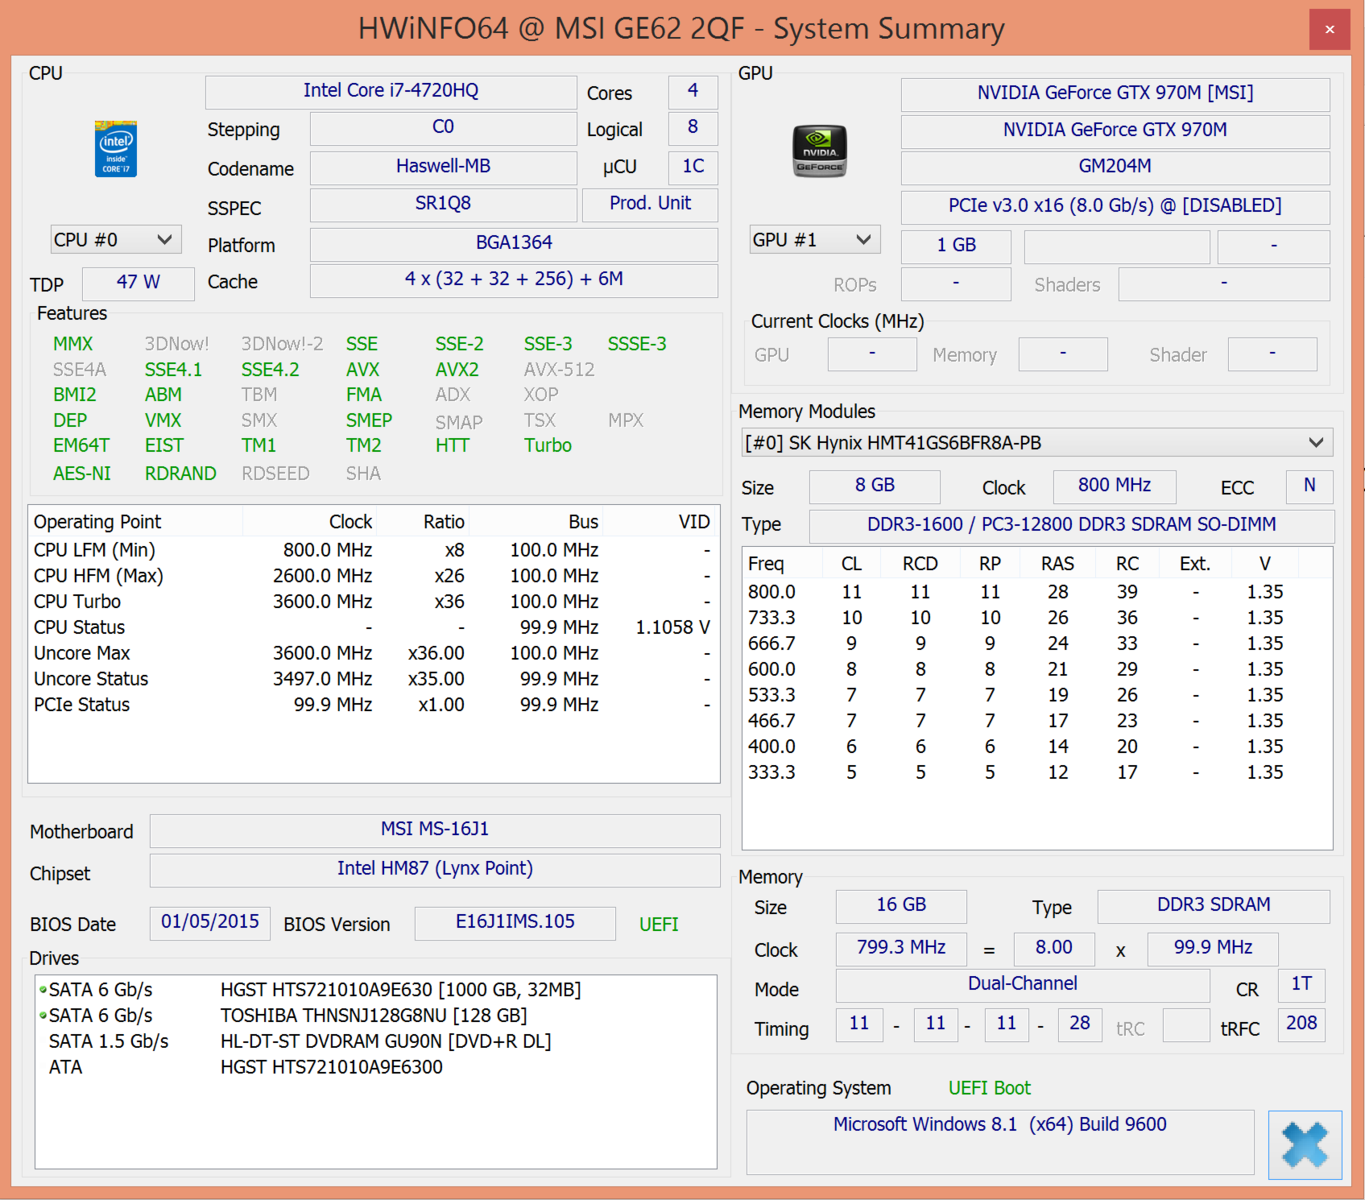Click the NVIDIA GeForce logo icon
1365x1200 pixels.
[x=820, y=150]
